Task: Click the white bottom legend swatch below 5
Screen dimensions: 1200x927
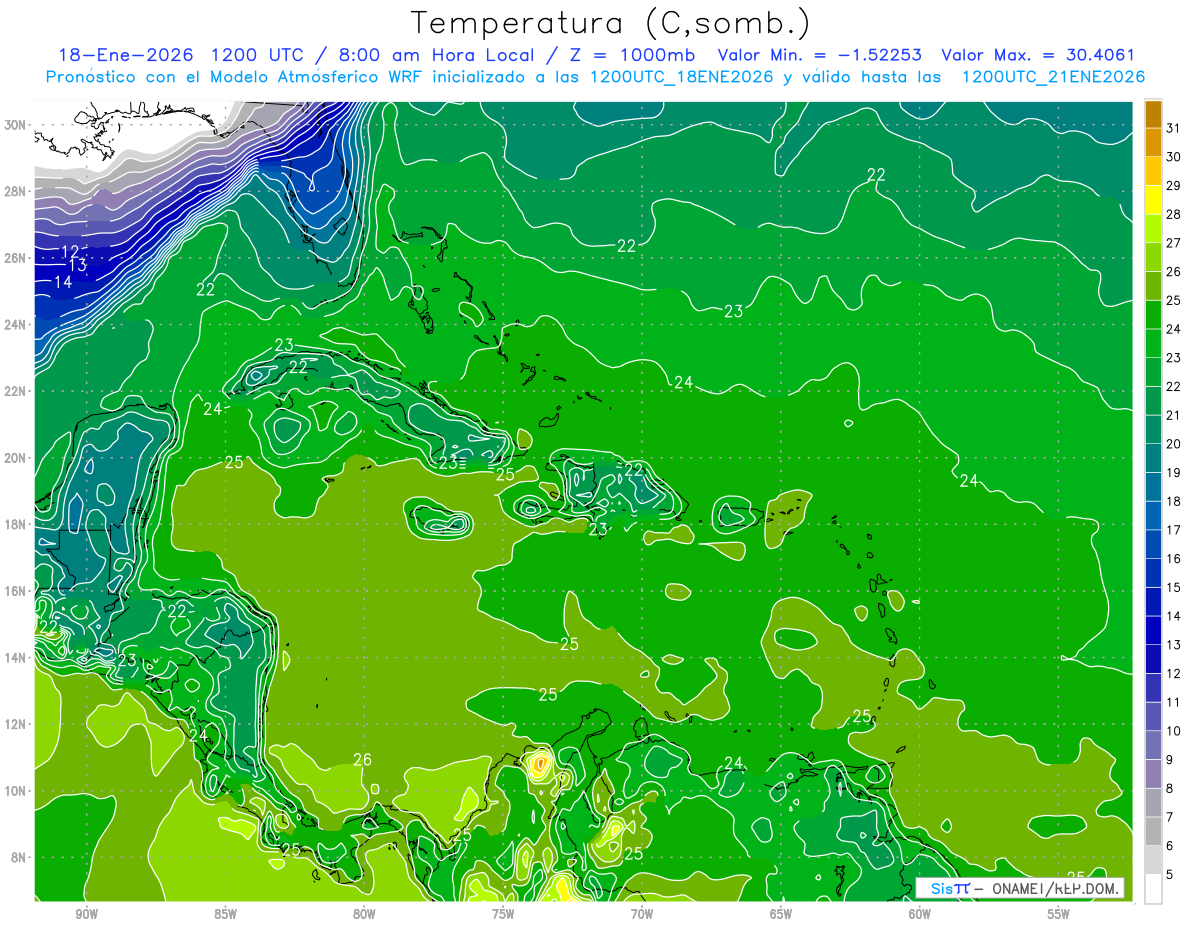Action: coord(1153,889)
